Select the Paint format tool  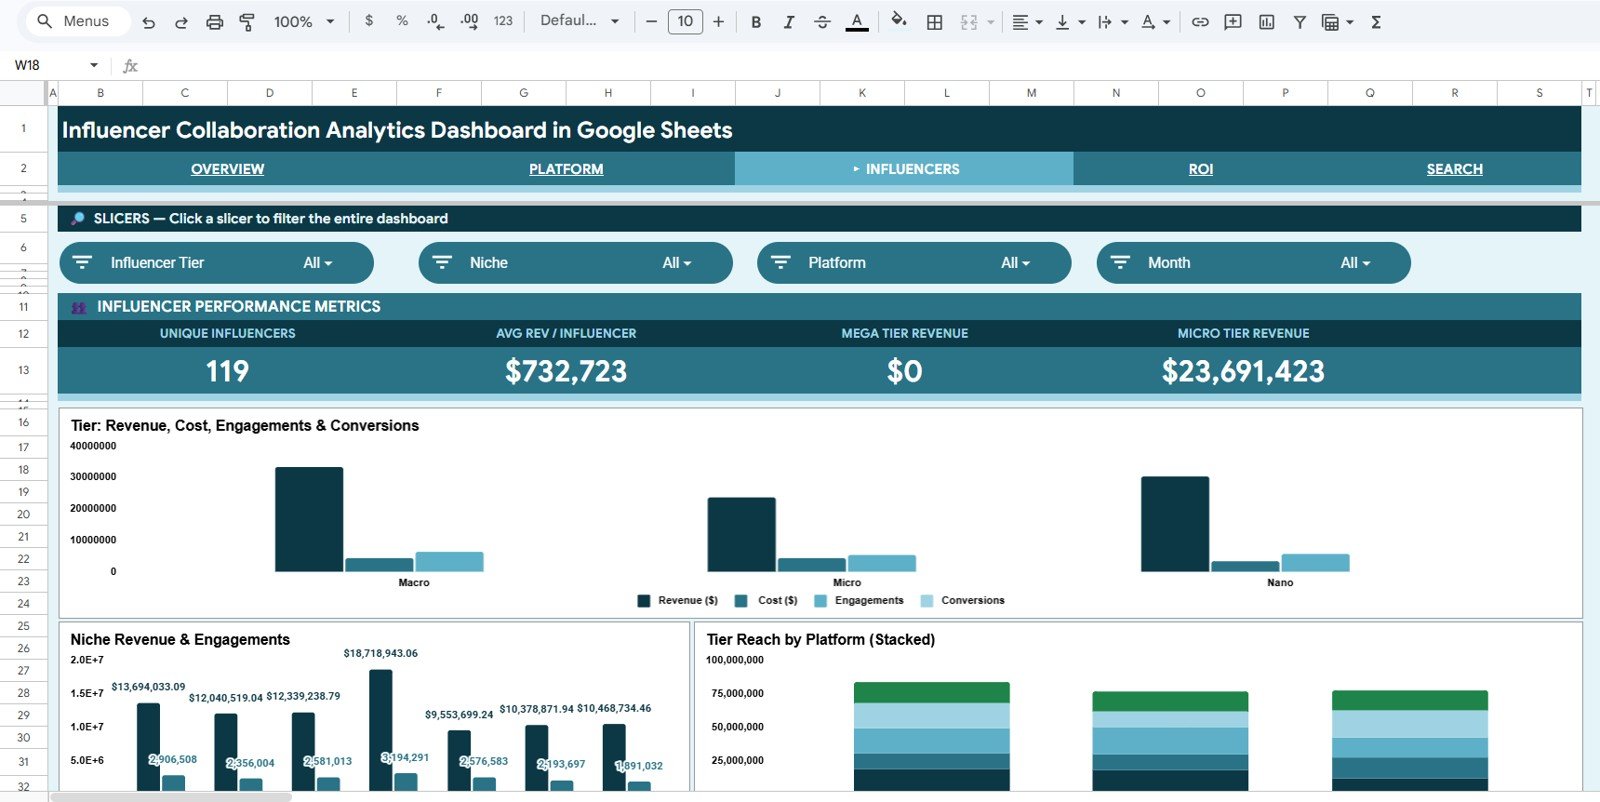point(247,22)
